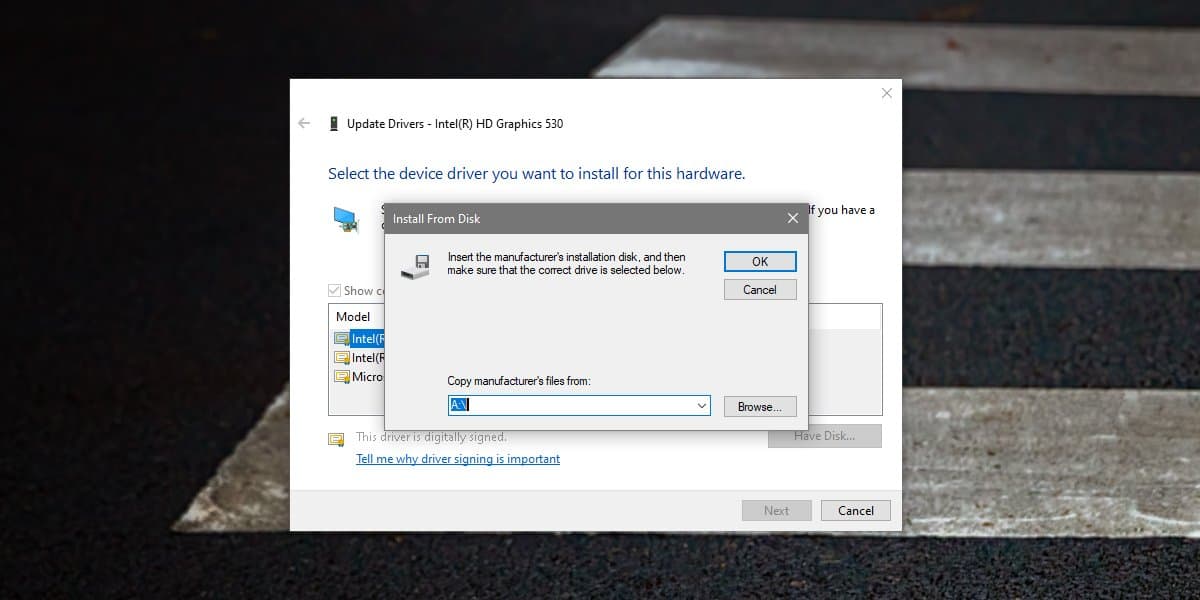Select the first Intel(R) driver model row

click(x=358, y=339)
